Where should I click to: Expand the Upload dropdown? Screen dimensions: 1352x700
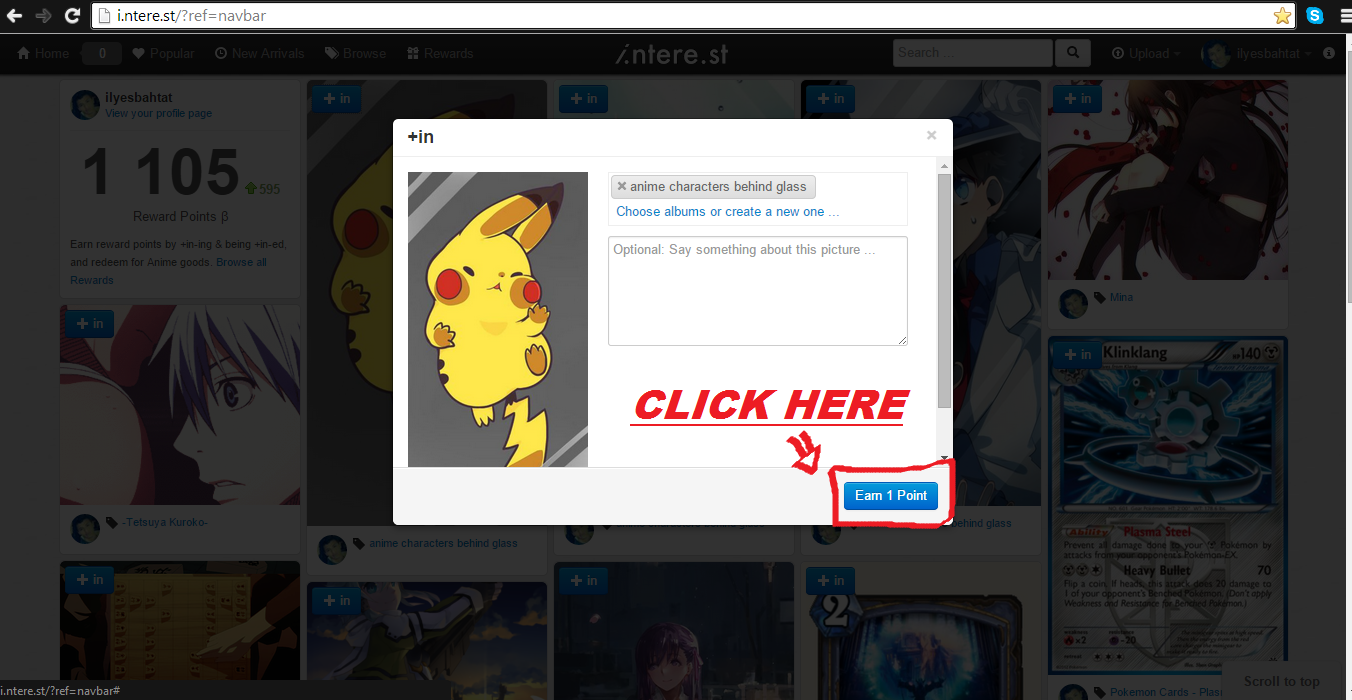[x=1146, y=53]
